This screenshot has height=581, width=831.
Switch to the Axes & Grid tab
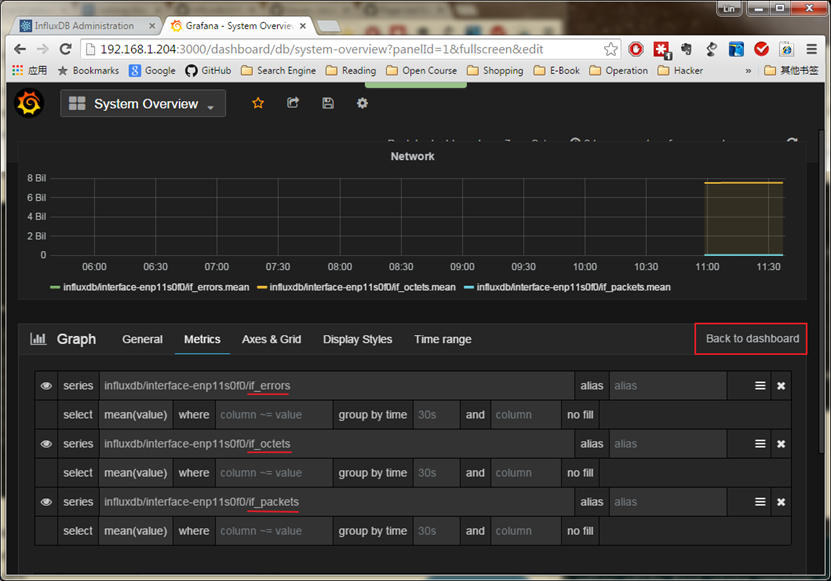click(271, 339)
